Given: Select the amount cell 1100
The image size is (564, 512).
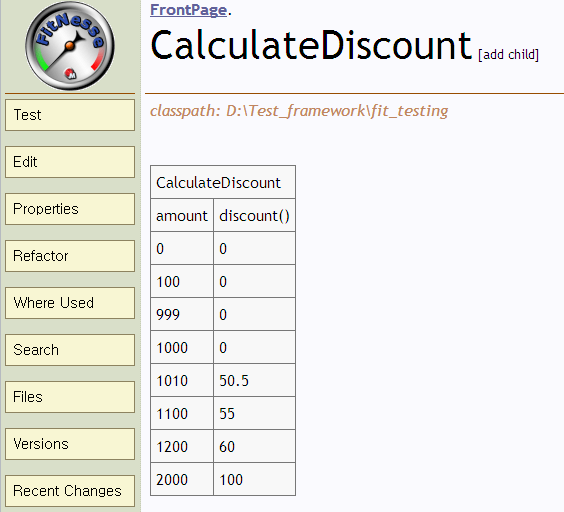Looking at the screenshot, I should (182, 413).
